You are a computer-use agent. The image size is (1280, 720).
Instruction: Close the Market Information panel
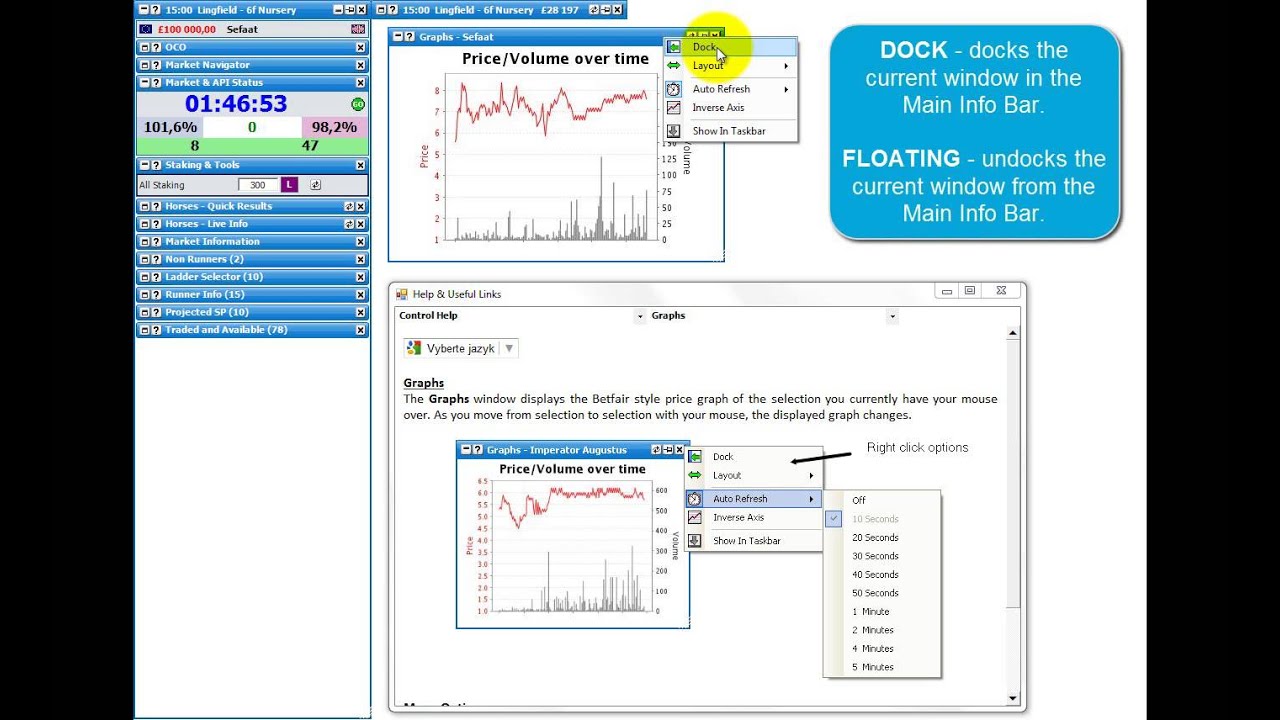361,242
